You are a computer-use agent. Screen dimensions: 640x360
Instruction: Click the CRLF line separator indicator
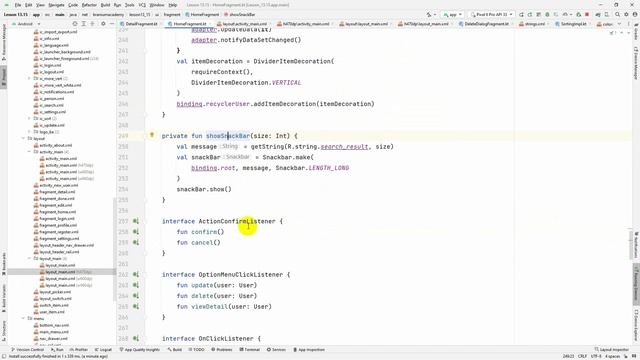[x=582, y=356]
